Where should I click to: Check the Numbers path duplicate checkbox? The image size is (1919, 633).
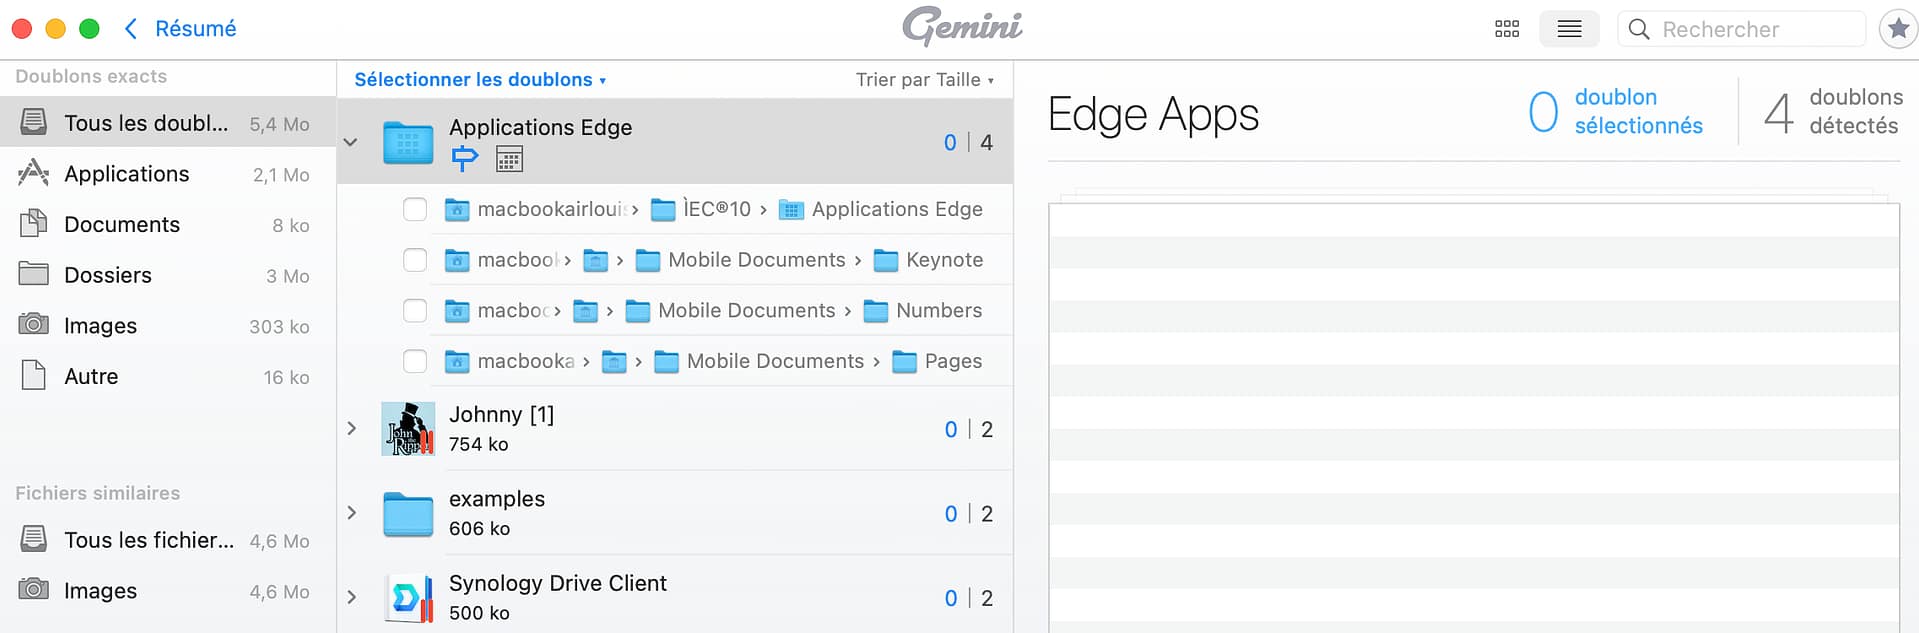click(415, 311)
